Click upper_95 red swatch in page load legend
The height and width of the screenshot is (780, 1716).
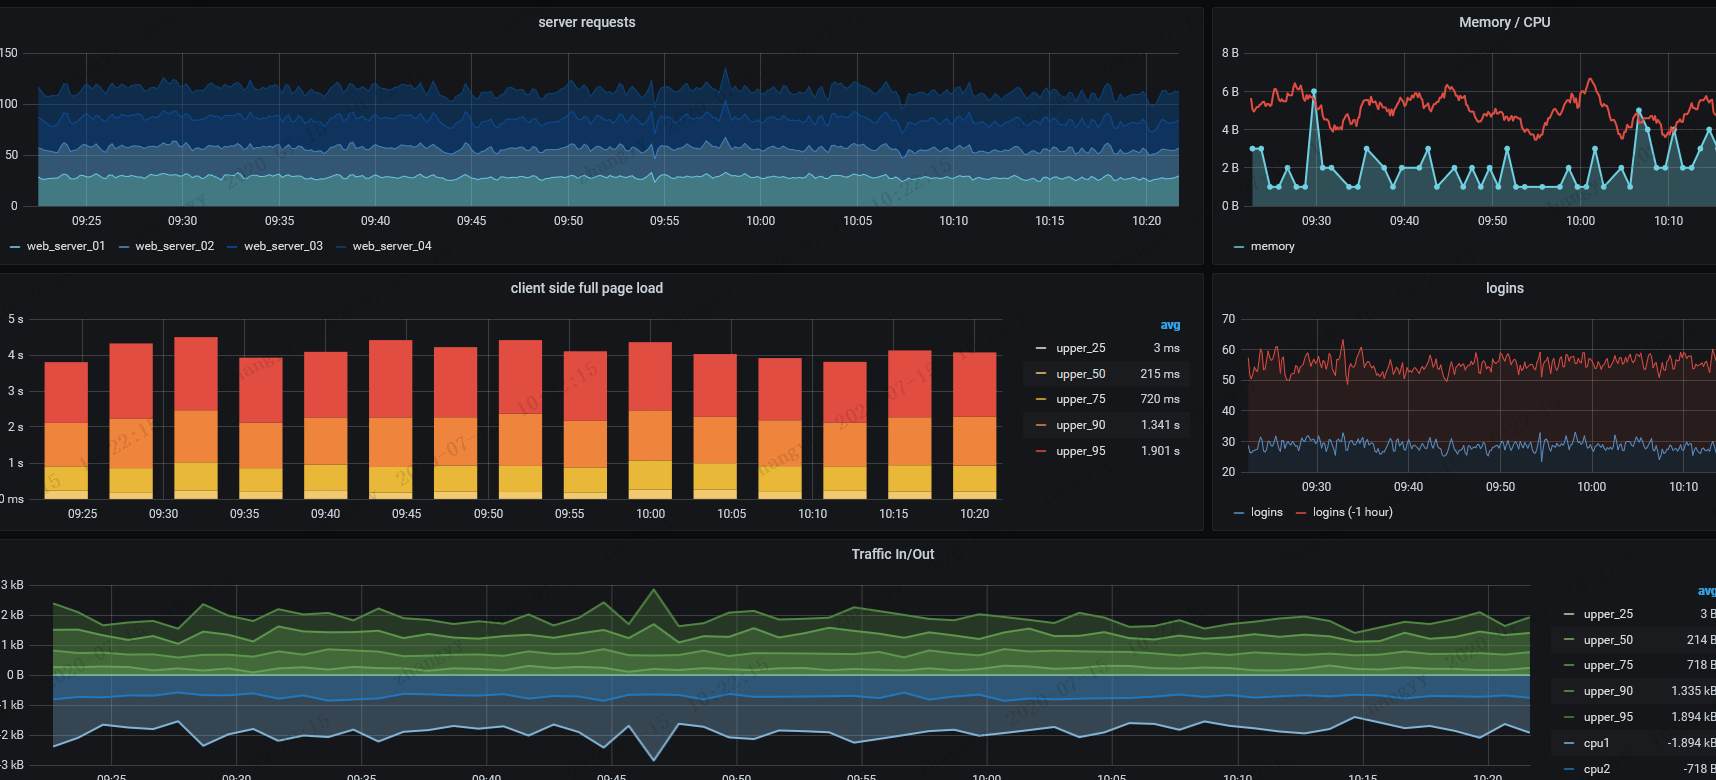point(1040,451)
